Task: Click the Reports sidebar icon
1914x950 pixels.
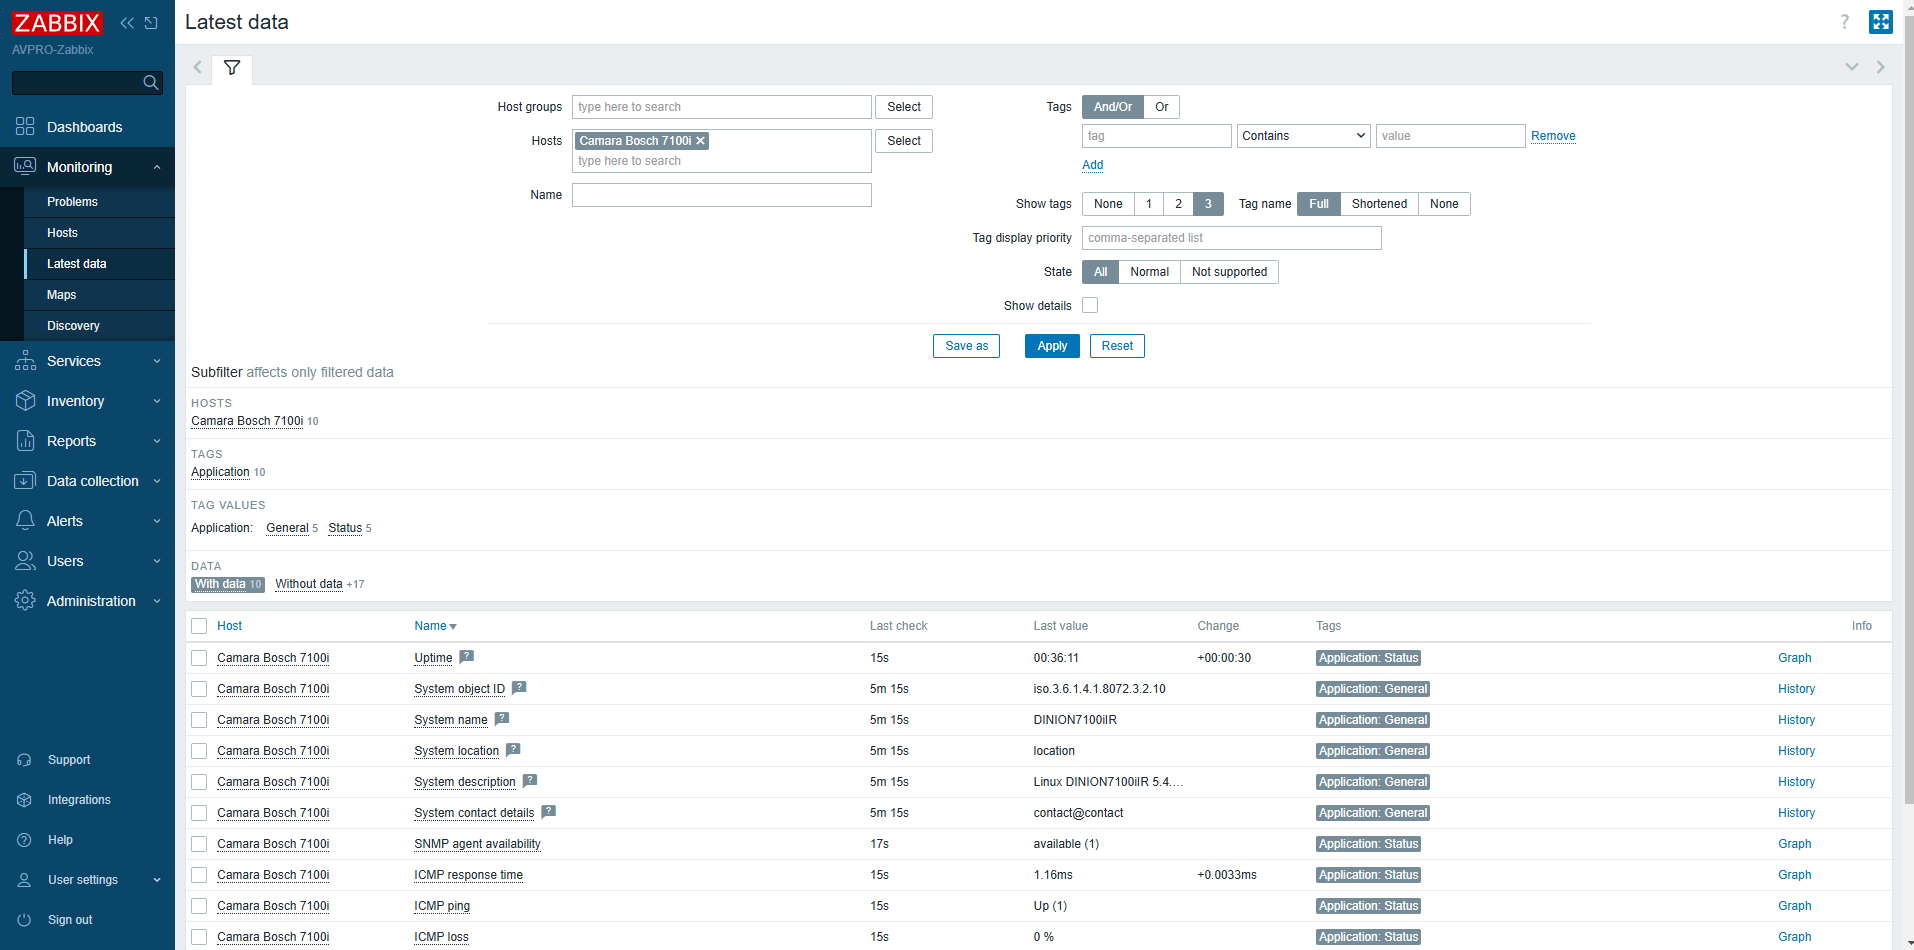Action: click(25, 441)
